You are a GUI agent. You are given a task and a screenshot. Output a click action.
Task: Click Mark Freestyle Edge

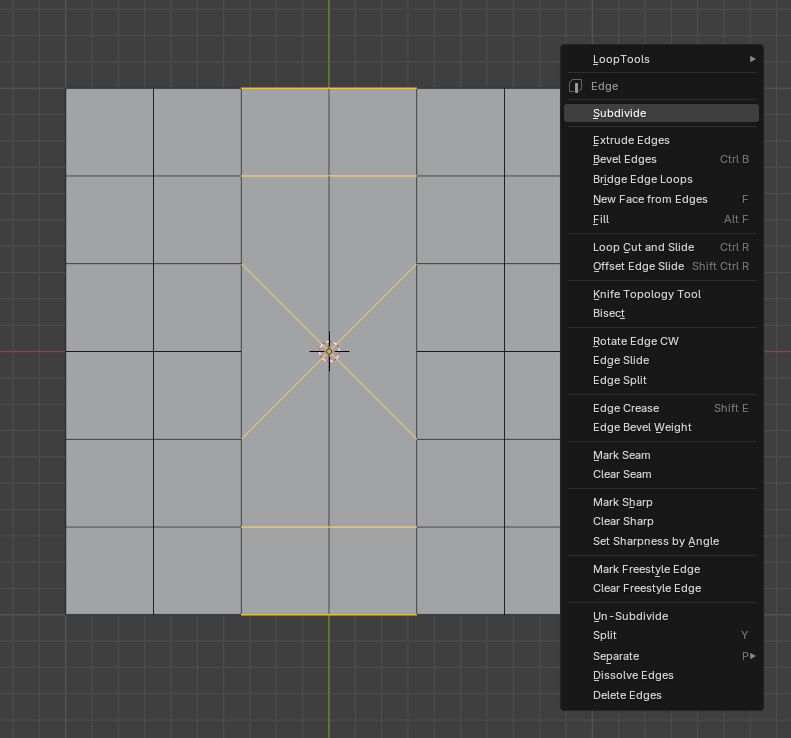(661, 570)
